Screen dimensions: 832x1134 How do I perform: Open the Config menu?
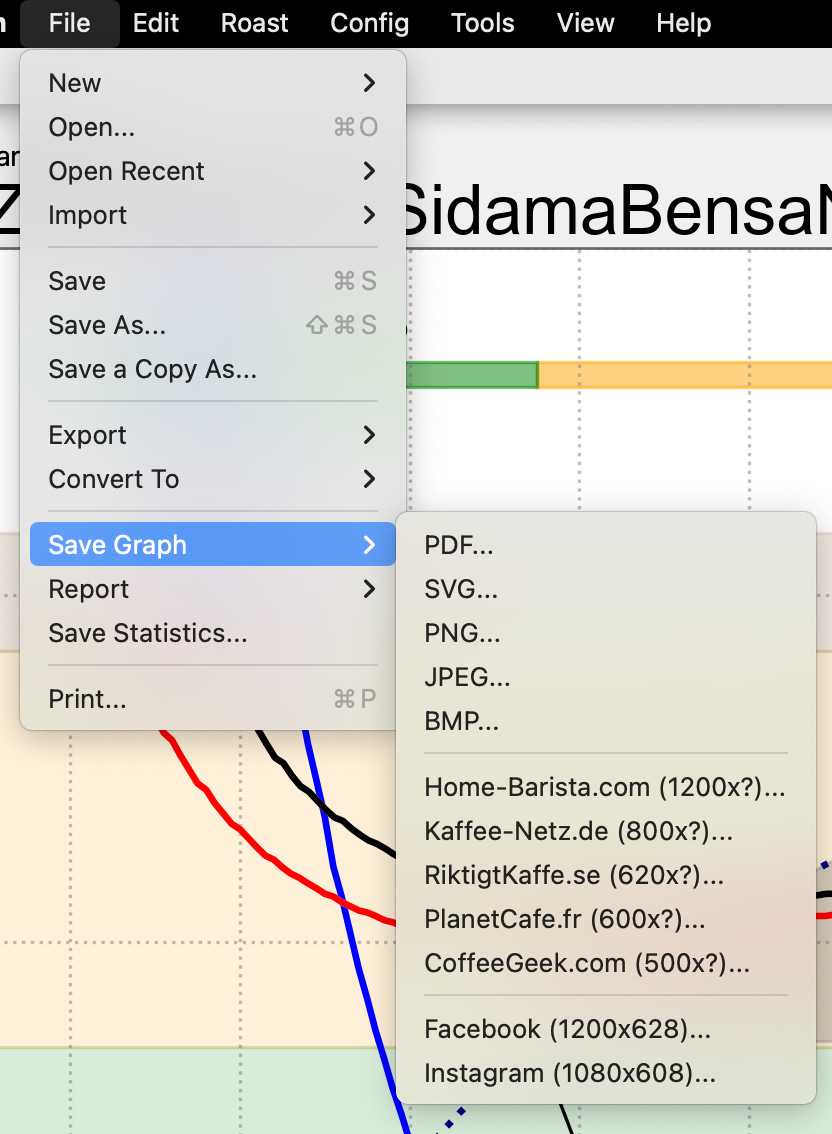pyautogui.click(x=369, y=23)
